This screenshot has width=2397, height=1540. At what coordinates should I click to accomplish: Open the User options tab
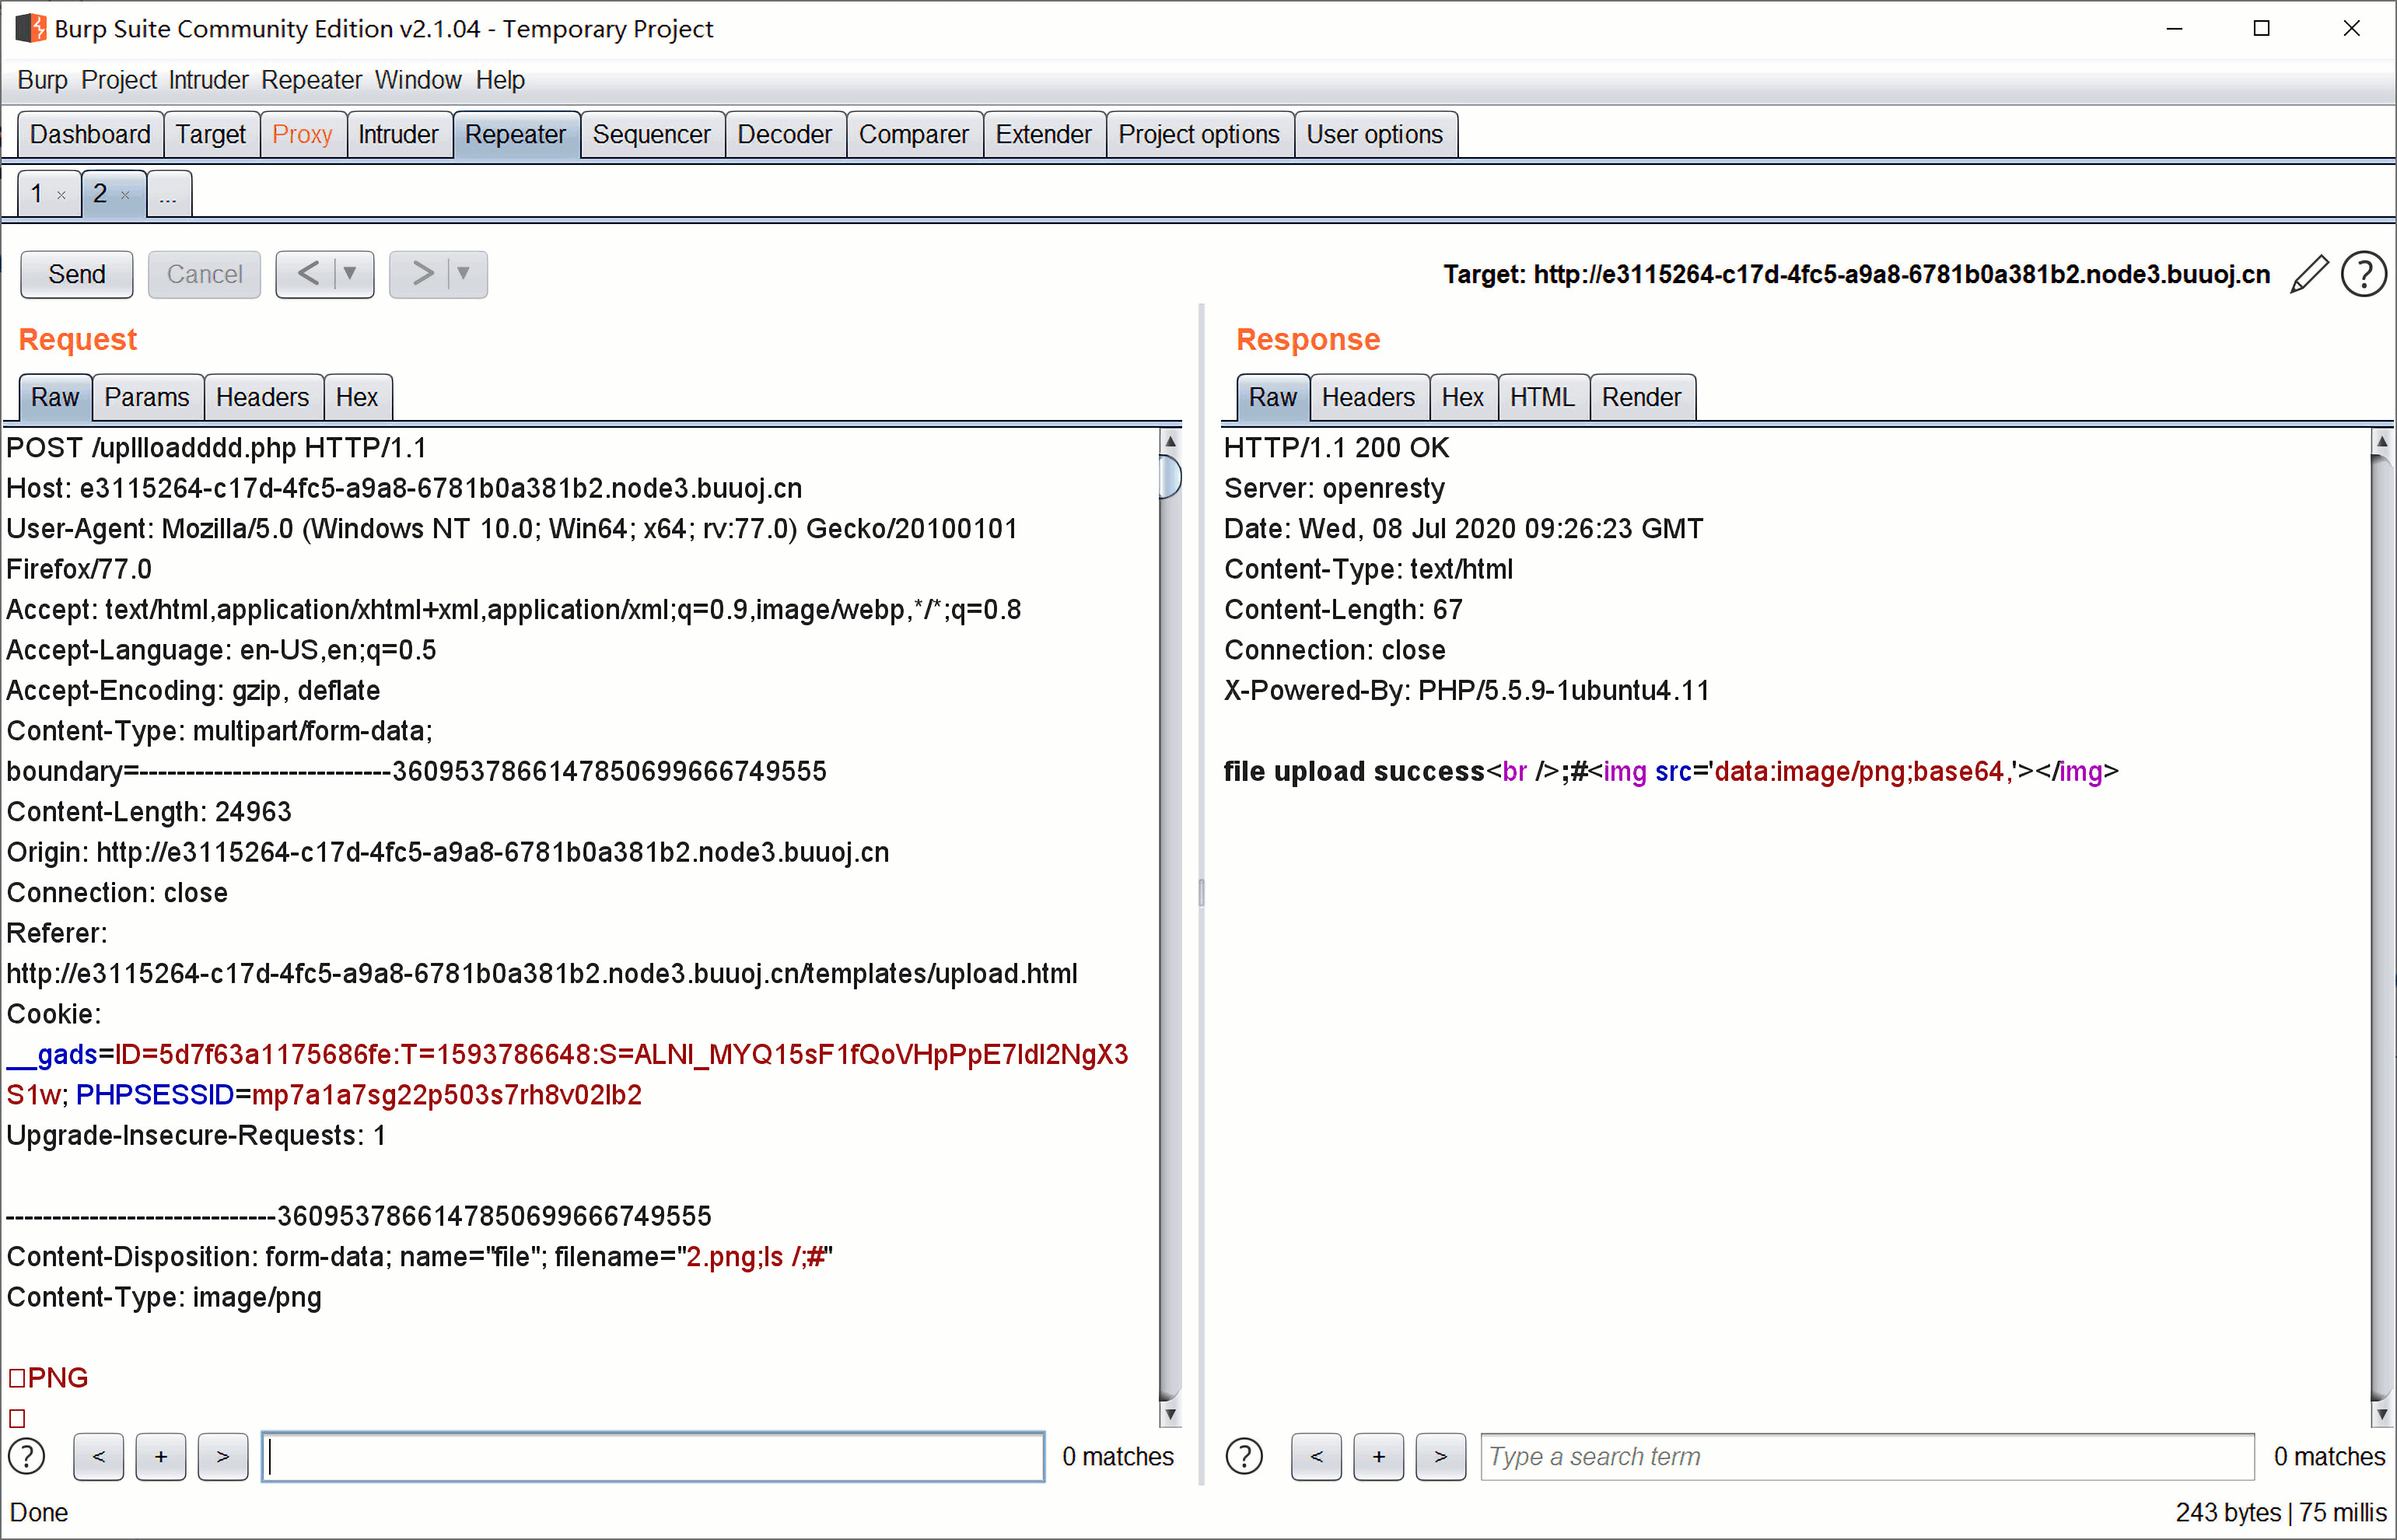(1375, 134)
